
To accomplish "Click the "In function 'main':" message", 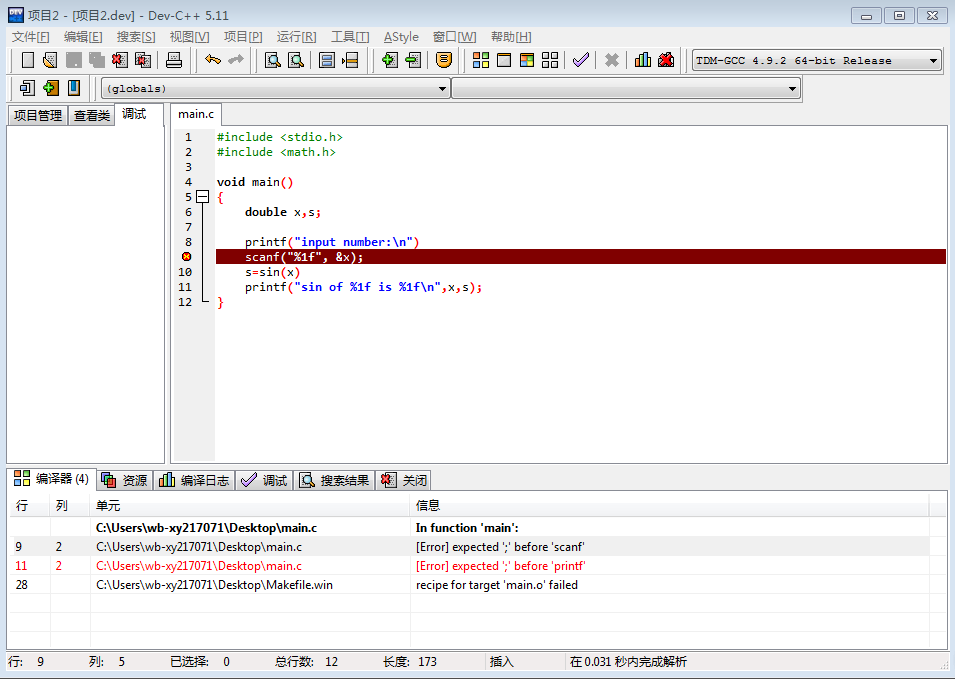I will pos(467,528).
